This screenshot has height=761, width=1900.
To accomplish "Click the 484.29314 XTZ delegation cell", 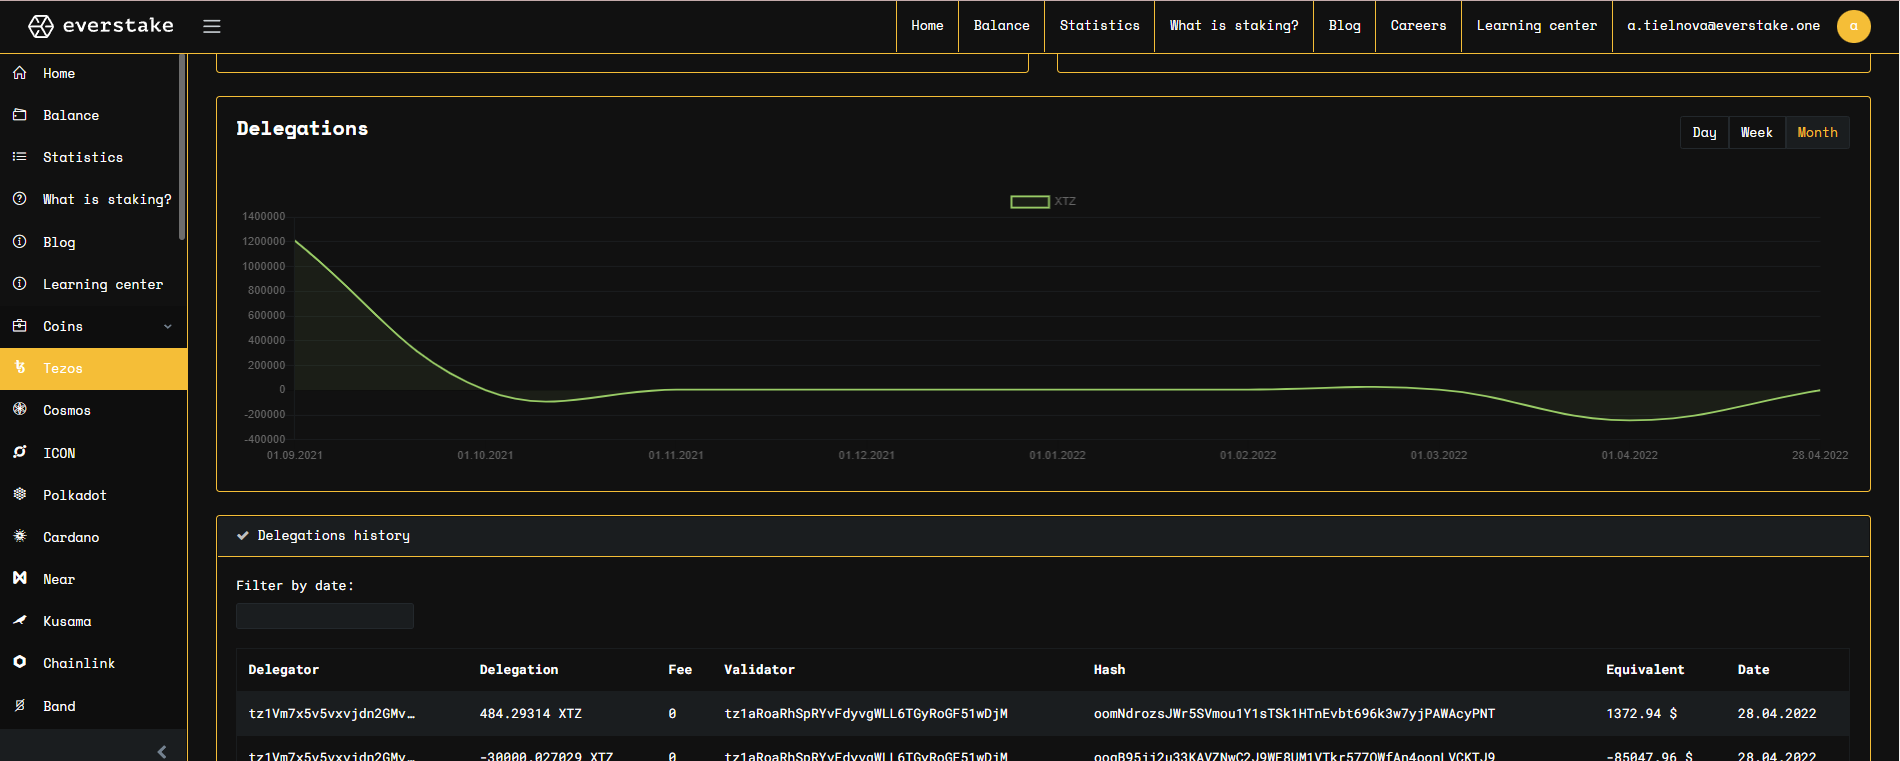I will click(530, 714).
